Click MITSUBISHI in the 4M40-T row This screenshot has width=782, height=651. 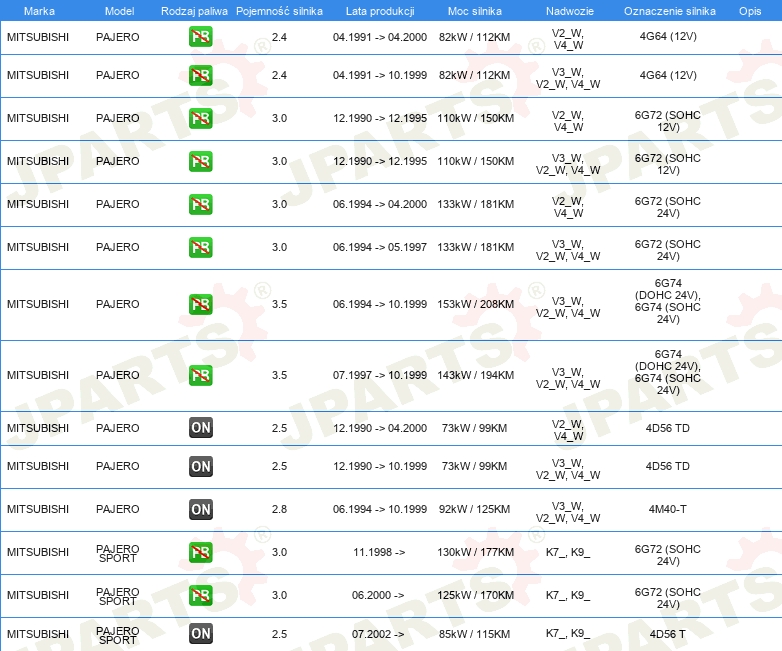(38, 509)
